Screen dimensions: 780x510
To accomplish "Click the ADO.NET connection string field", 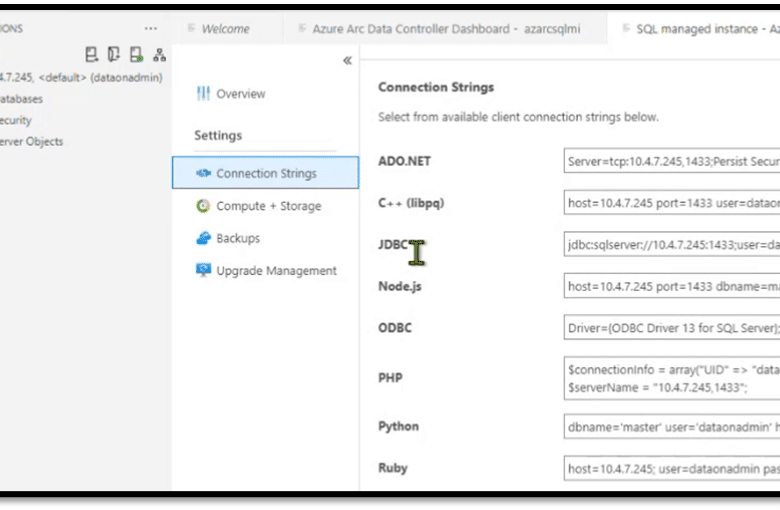I will [x=672, y=161].
